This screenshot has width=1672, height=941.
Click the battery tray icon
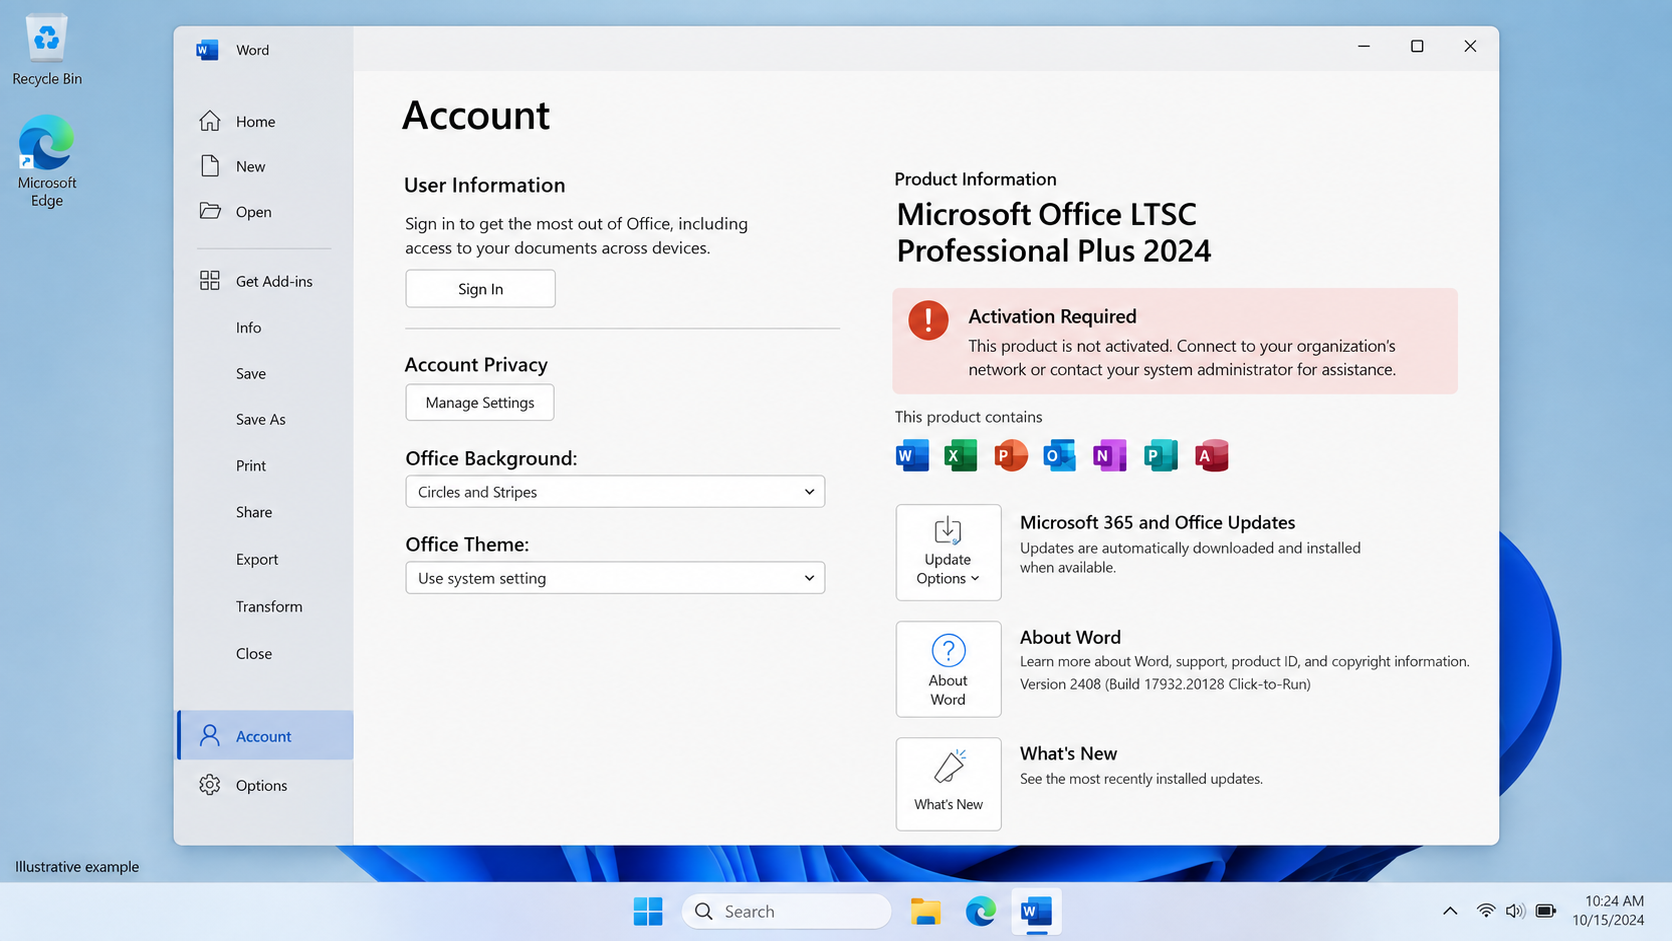coord(1546,911)
